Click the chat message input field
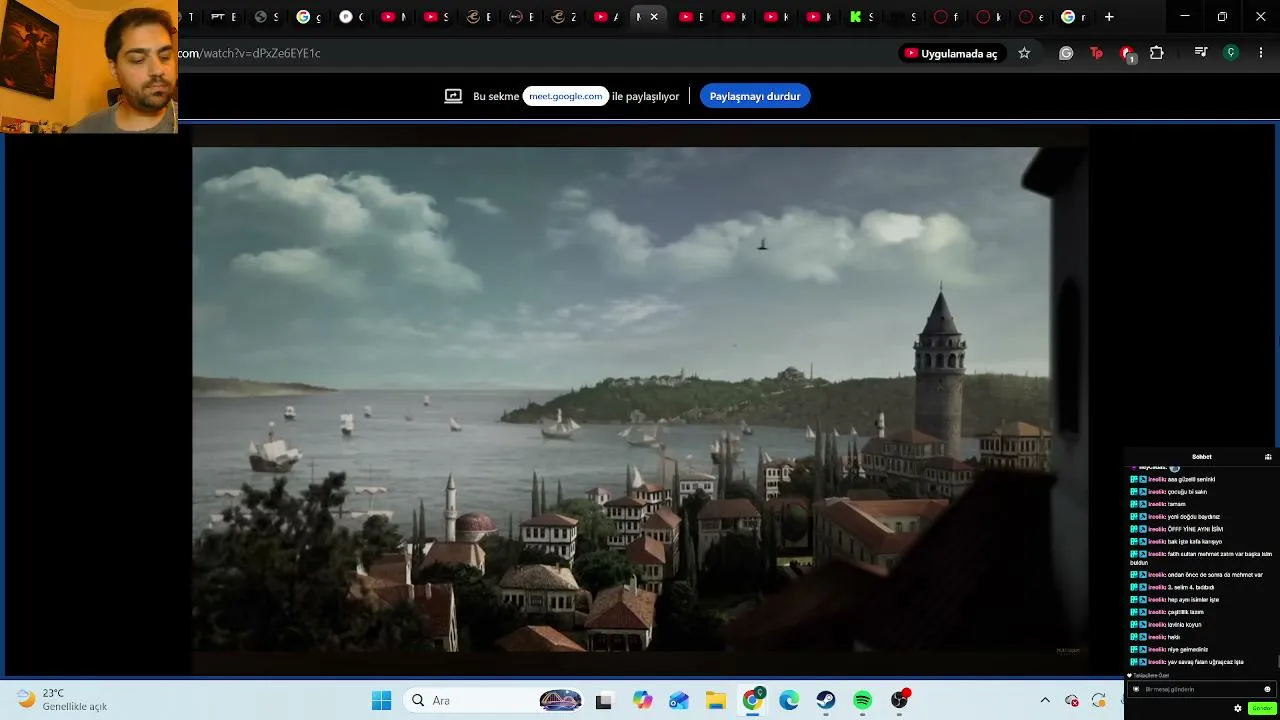This screenshot has width=1280, height=720. [1200, 689]
